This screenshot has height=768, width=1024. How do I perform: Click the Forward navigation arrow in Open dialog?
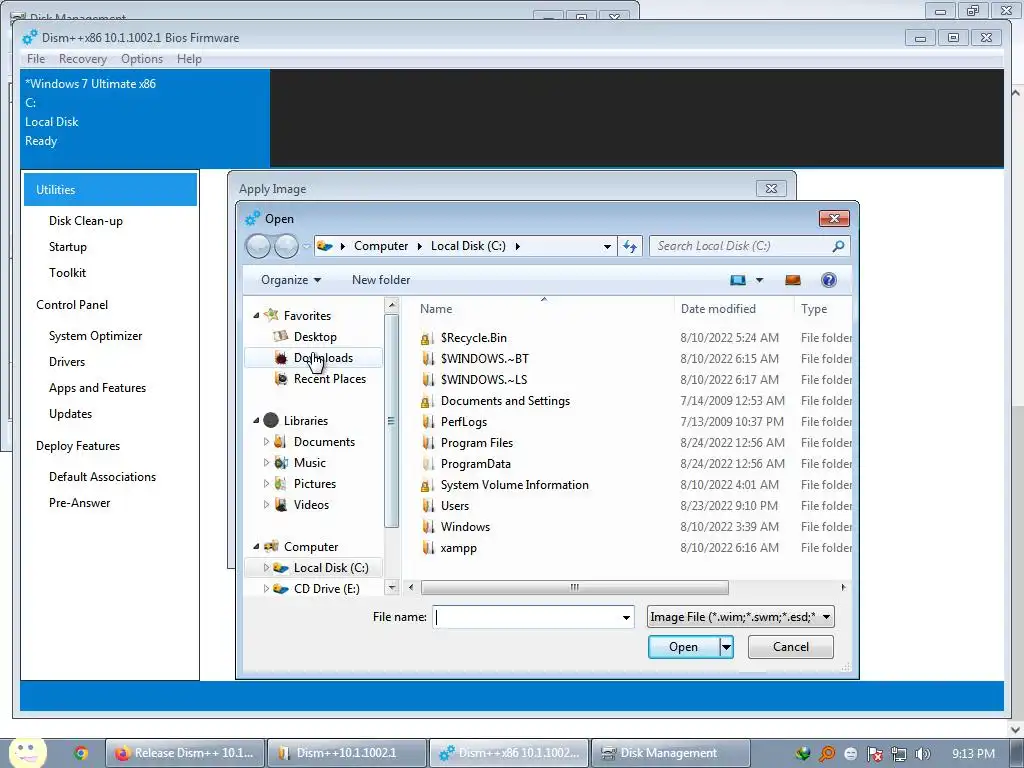(285, 246)
